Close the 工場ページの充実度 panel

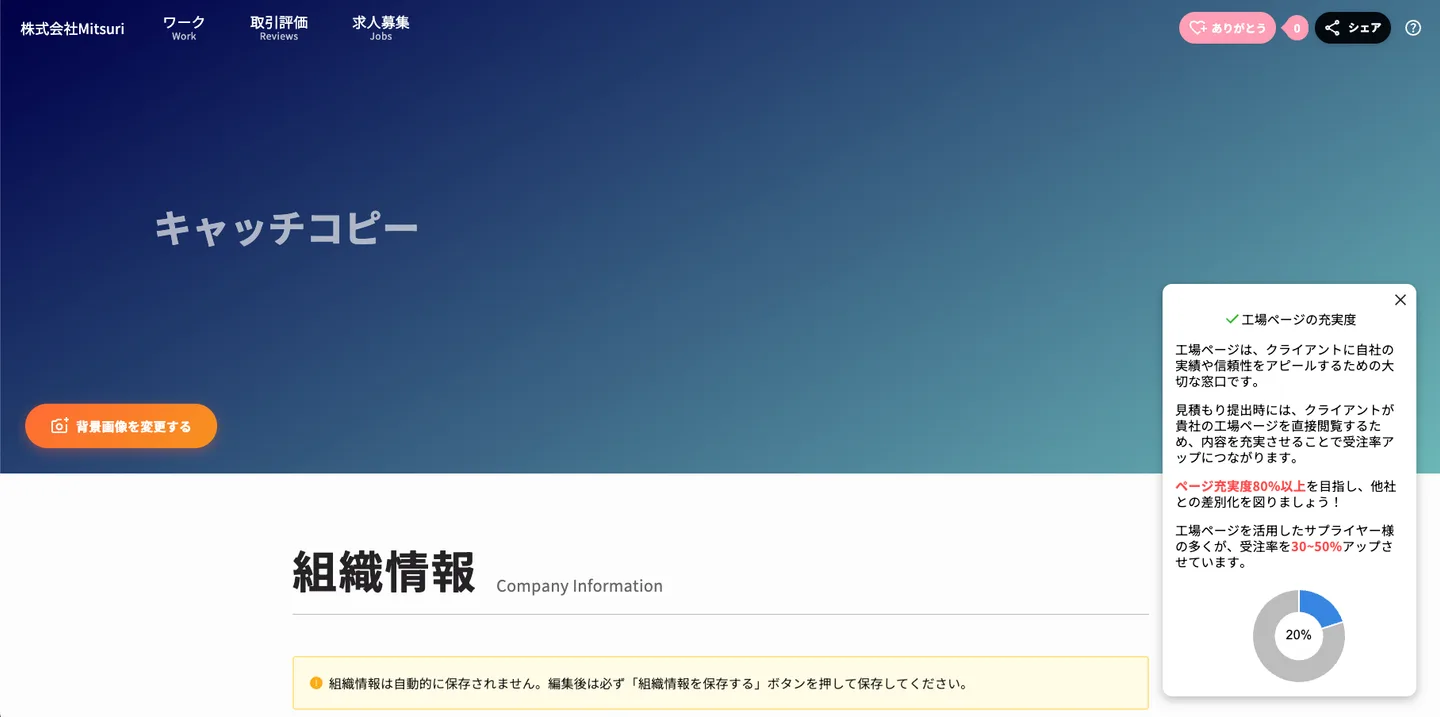pyautogui.click(x=1400, y=300)
